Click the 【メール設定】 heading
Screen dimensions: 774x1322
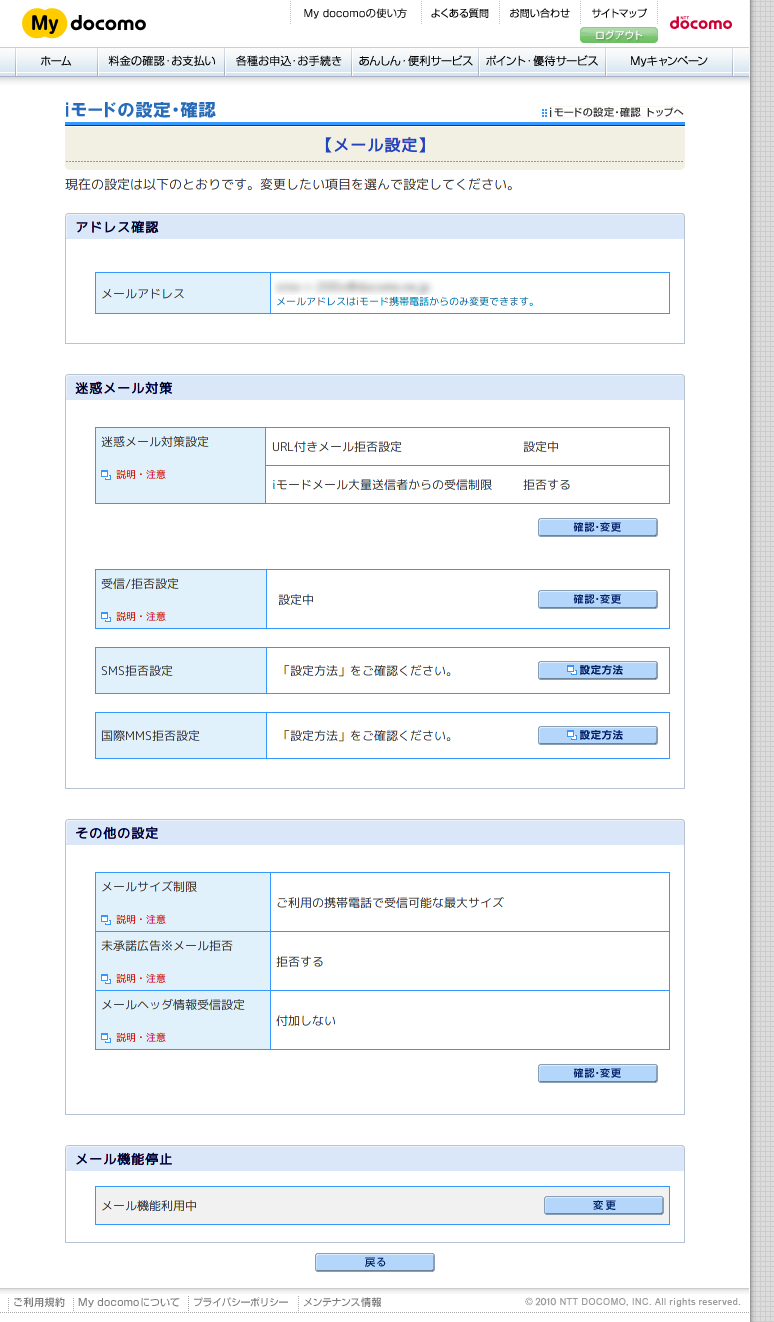375,145
